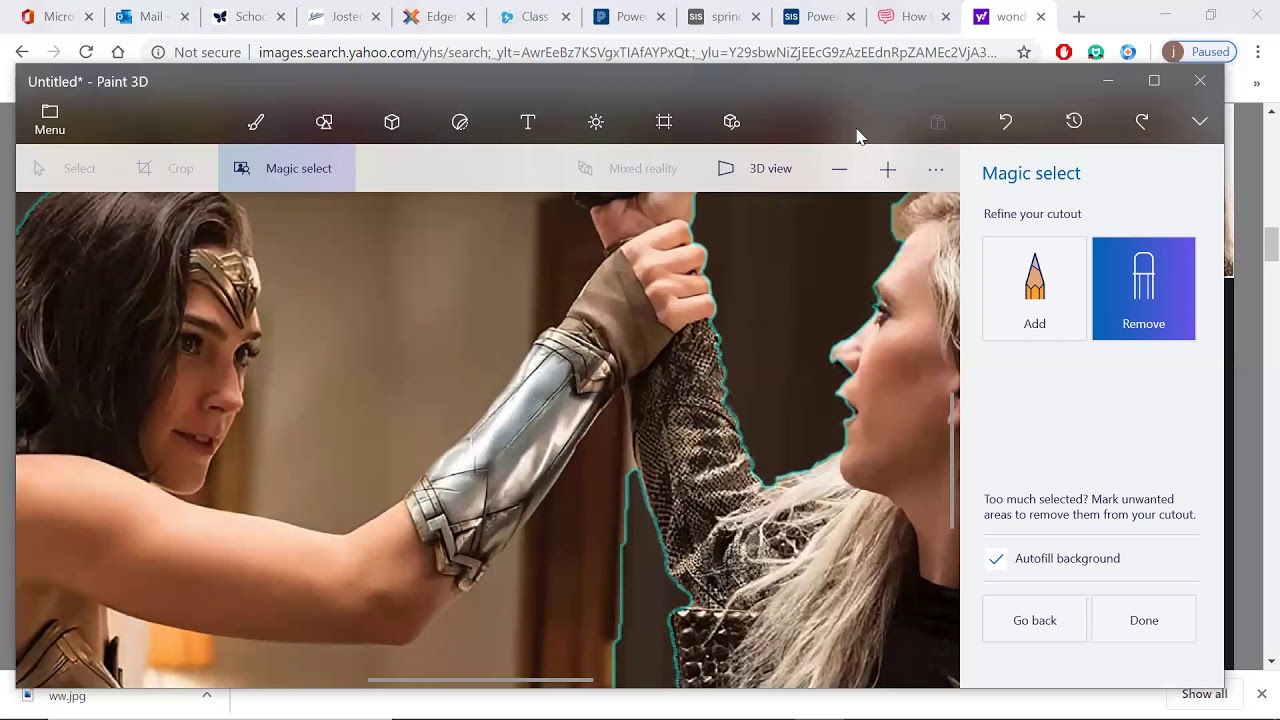The height and width of the screenshot is (720, 1280).
Task: Open the Paint 3D Menu folder icon
Action: click(x=50, y=111)
